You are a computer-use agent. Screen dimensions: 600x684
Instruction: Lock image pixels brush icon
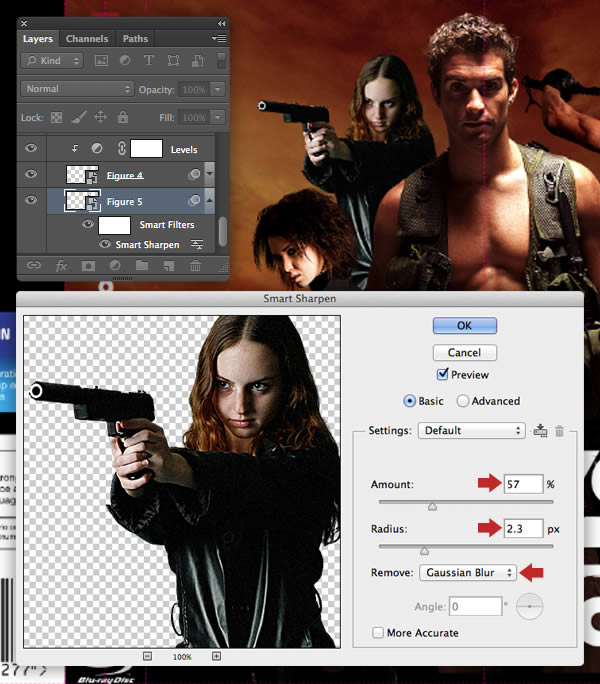point(79,117)
